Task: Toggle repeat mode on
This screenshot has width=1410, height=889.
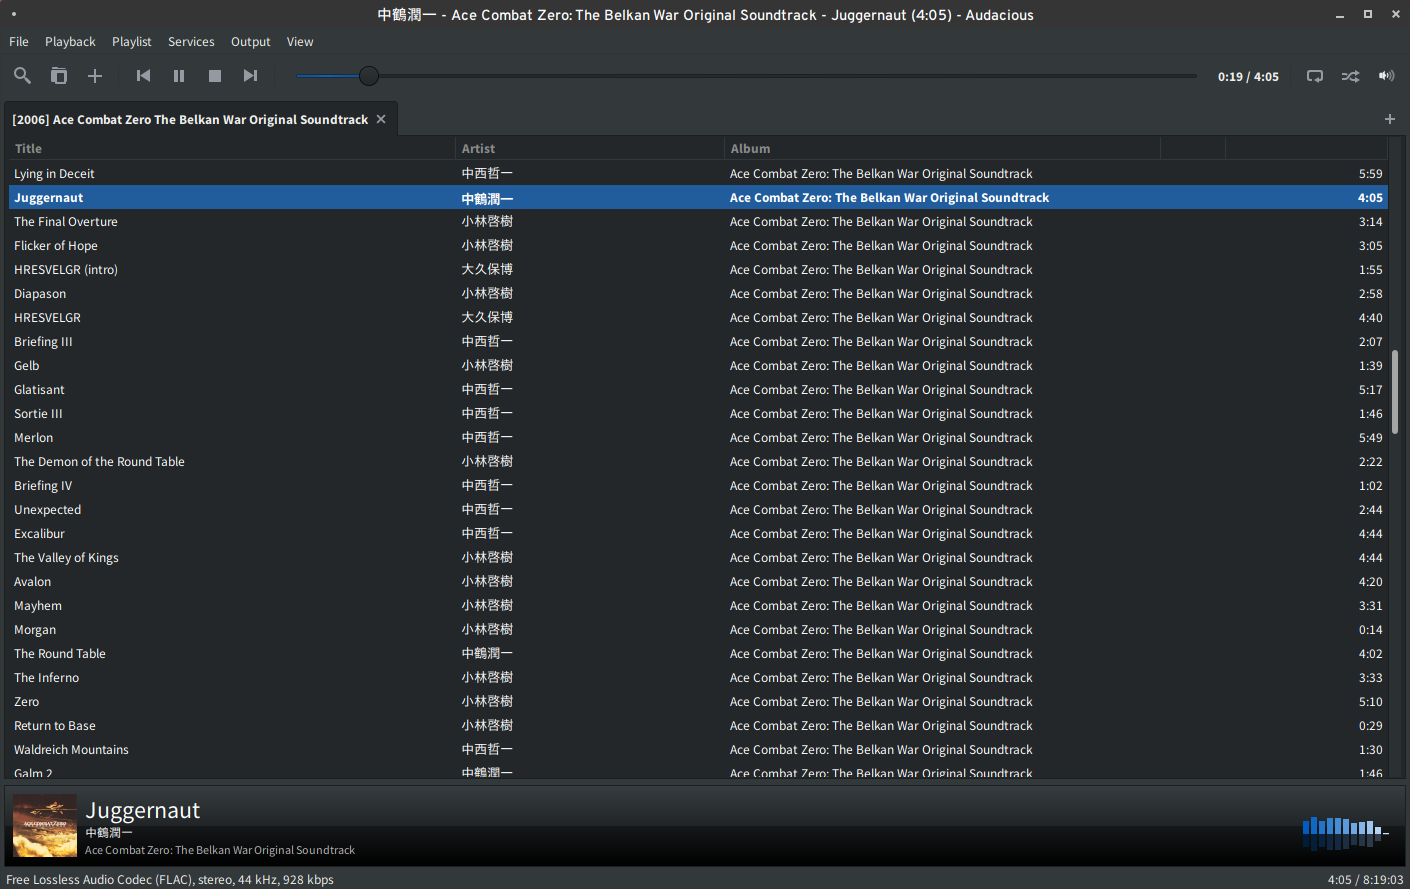Action: pyautogui.click(x=1315, y=76)
